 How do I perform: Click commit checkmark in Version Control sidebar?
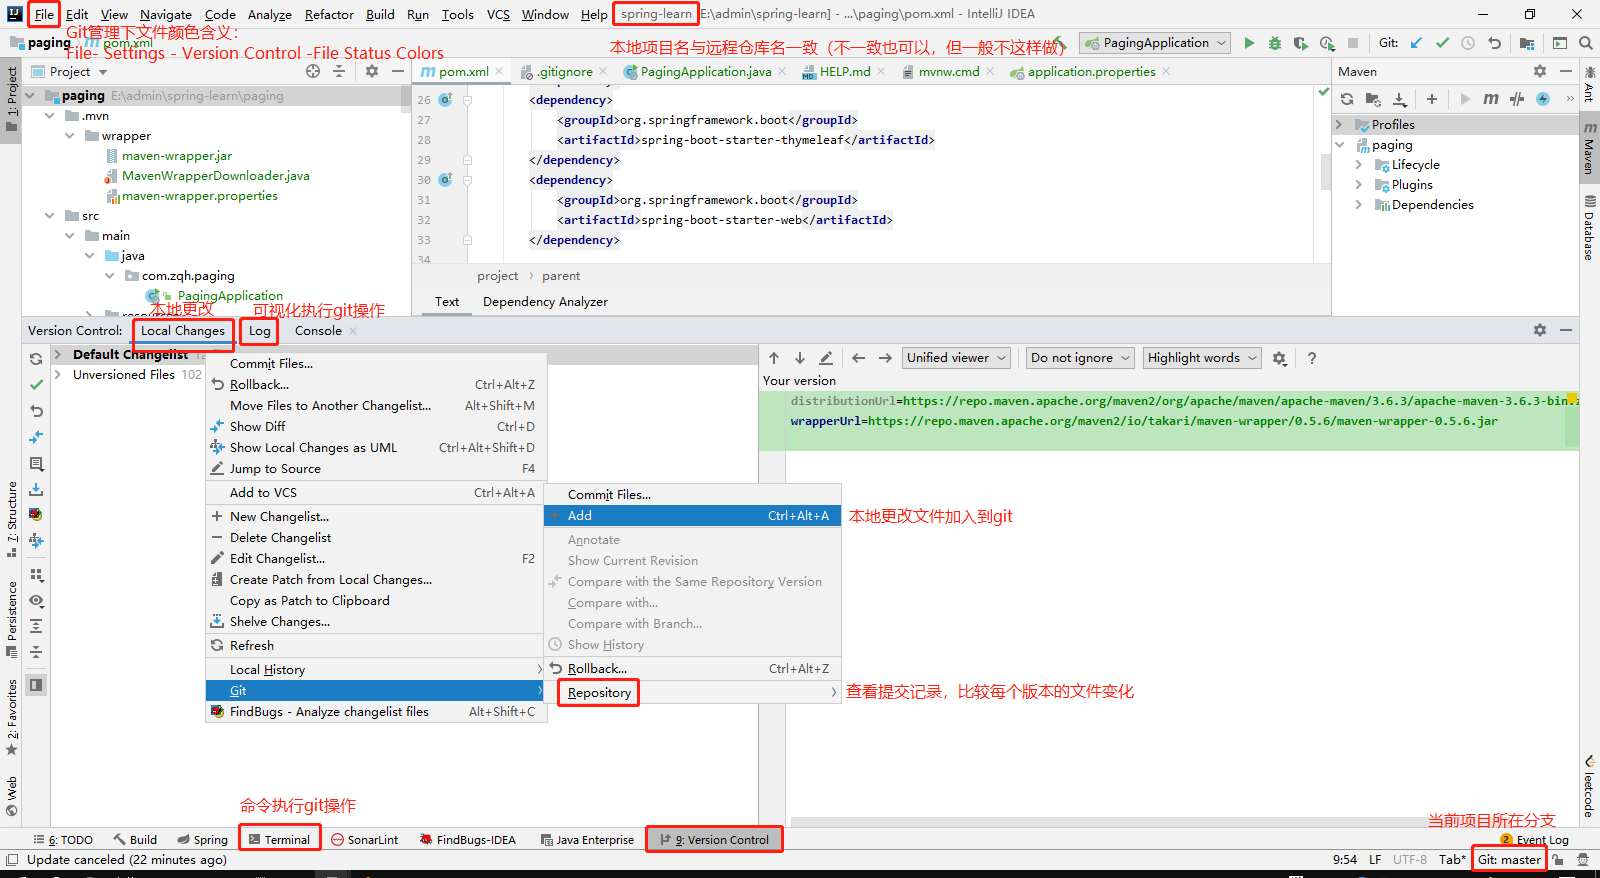[x=36, y=384]
